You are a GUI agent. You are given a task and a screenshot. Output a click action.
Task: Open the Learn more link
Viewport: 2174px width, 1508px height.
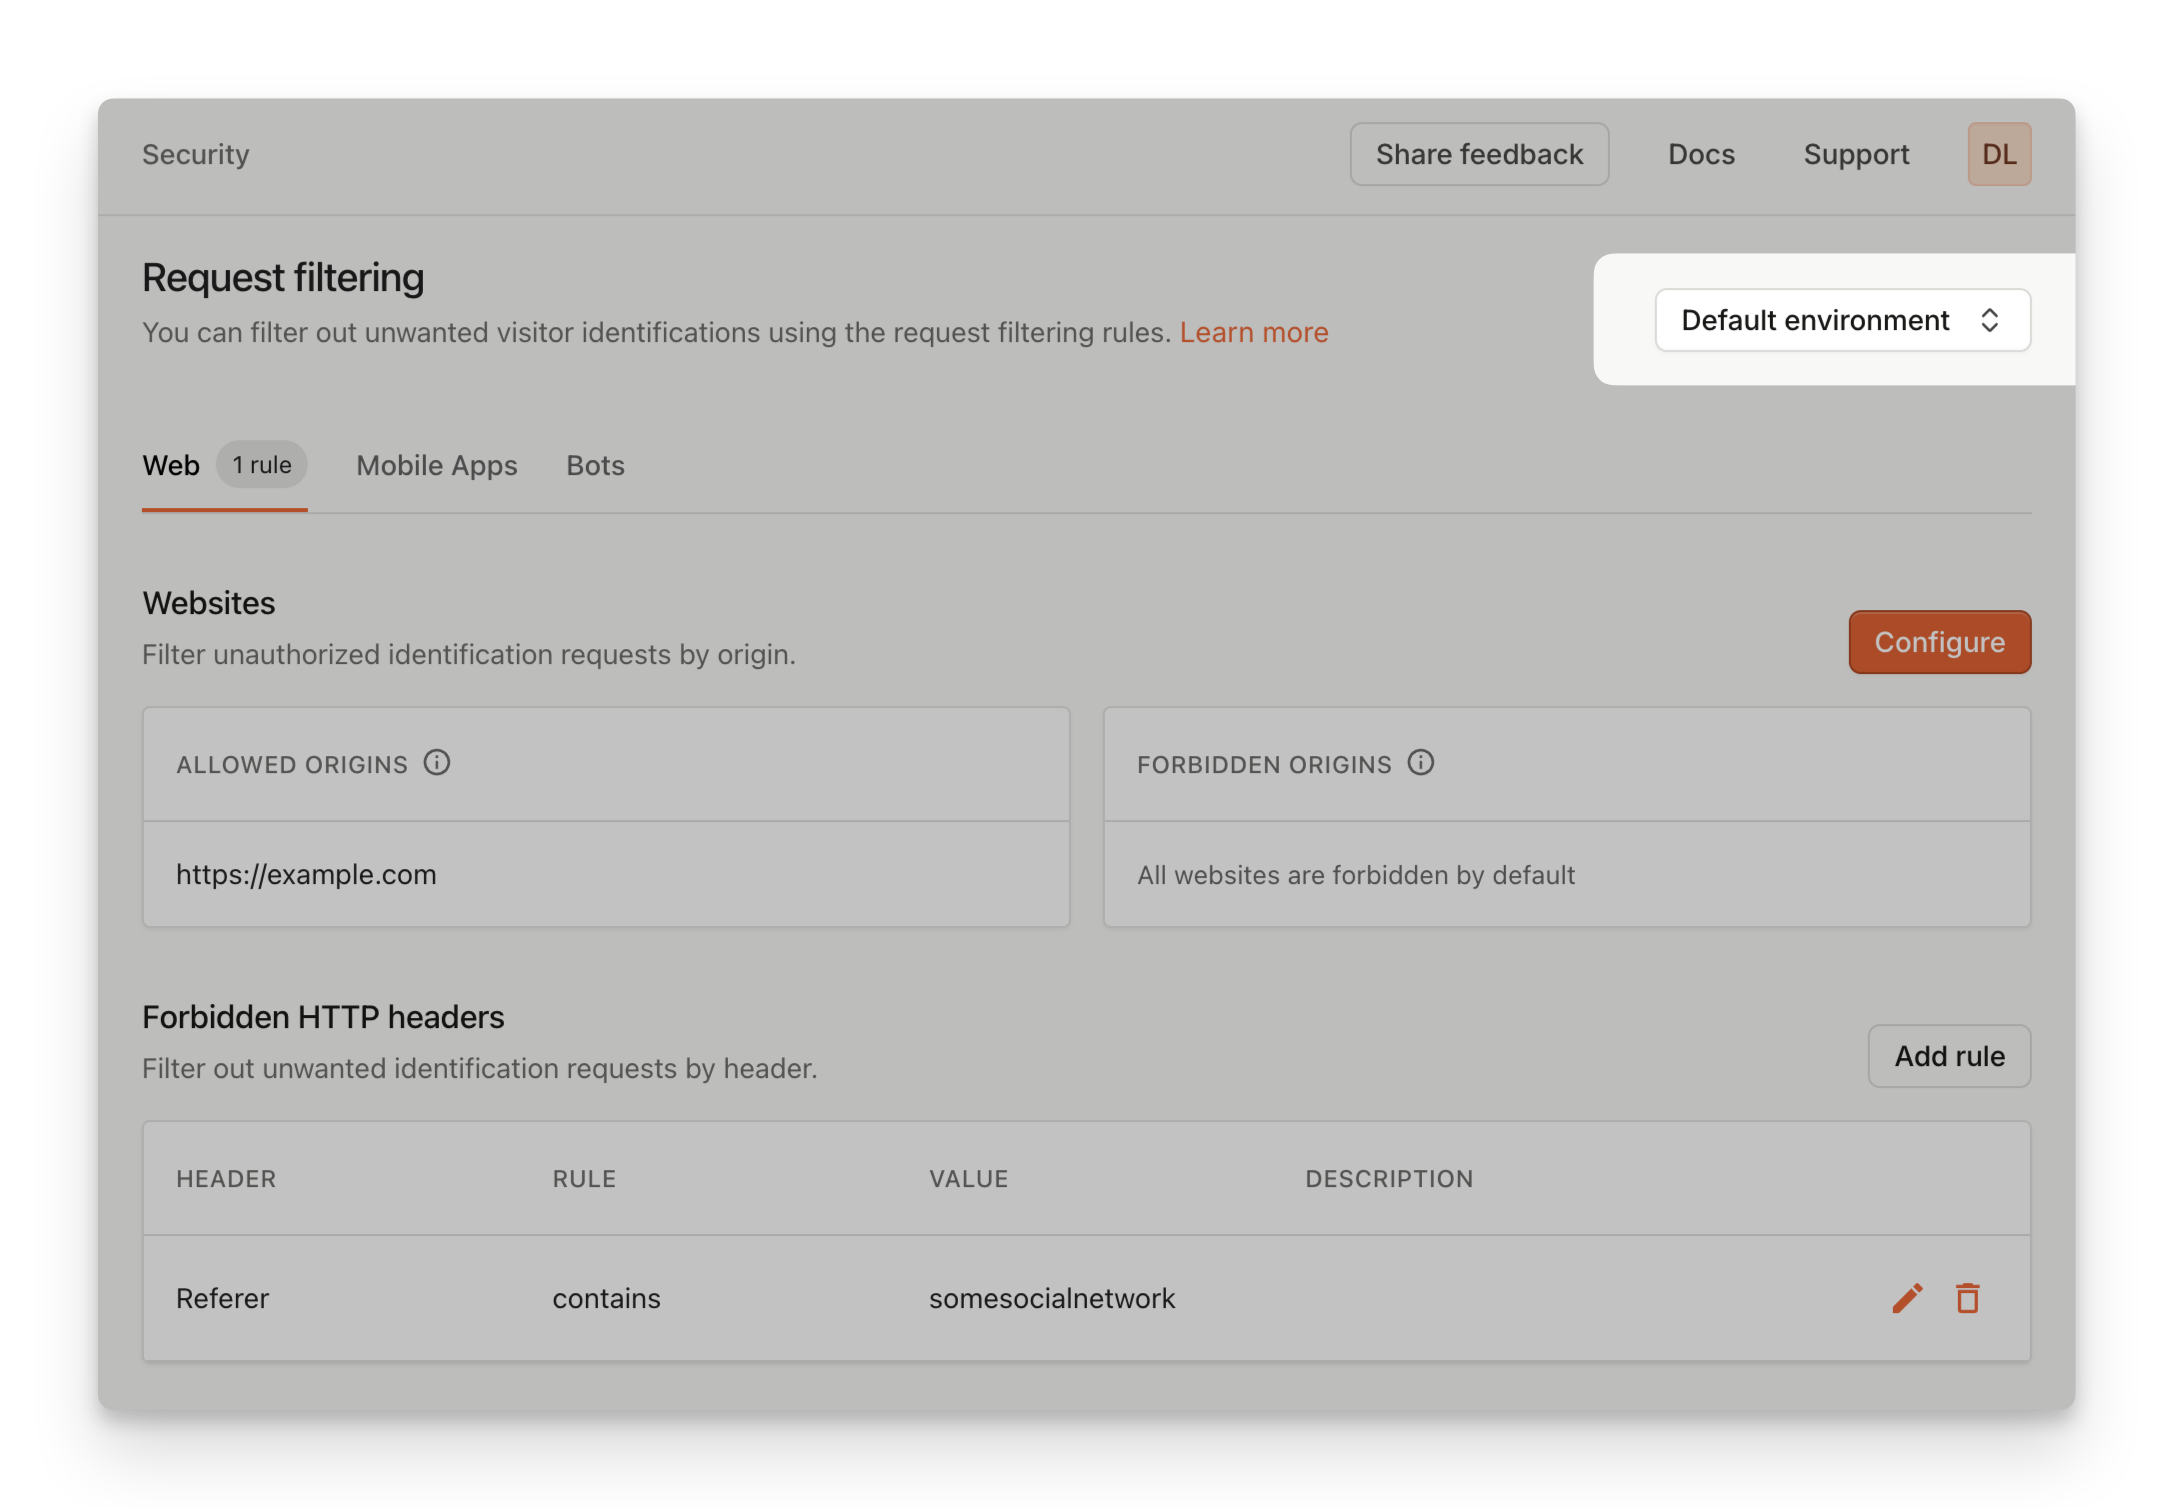click(1253, 332)
